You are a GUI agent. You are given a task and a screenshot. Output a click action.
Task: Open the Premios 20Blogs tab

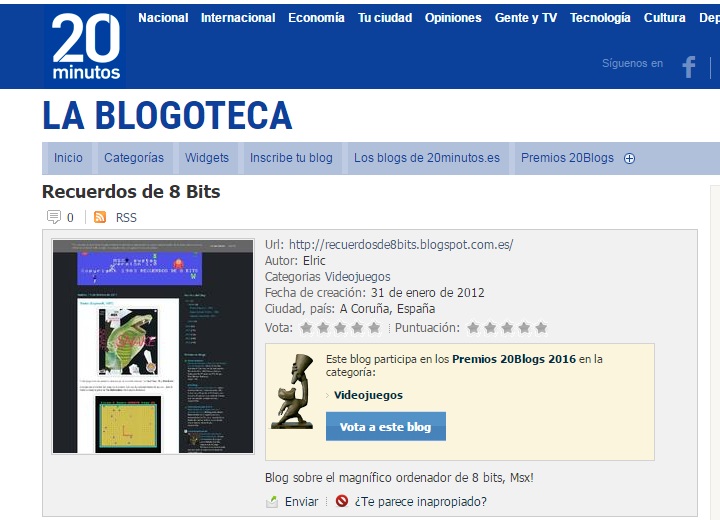click(x=567, y=158)
